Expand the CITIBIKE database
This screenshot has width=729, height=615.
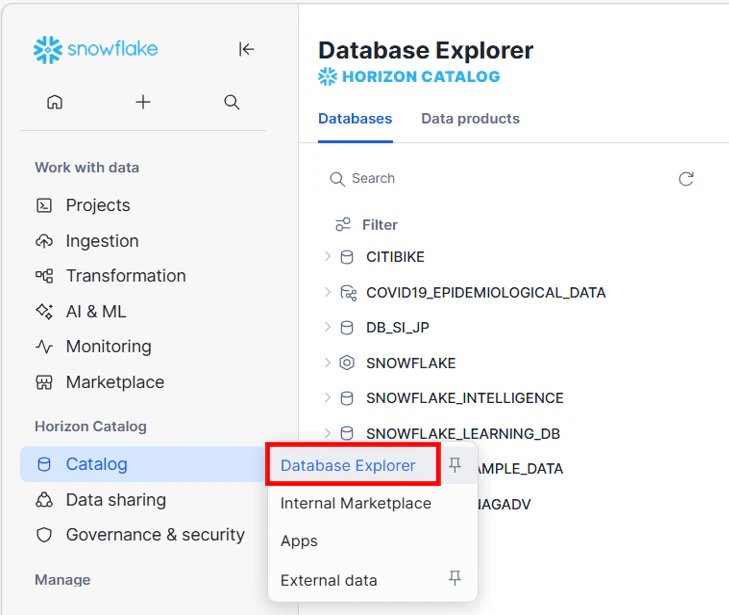click(328, 257)
